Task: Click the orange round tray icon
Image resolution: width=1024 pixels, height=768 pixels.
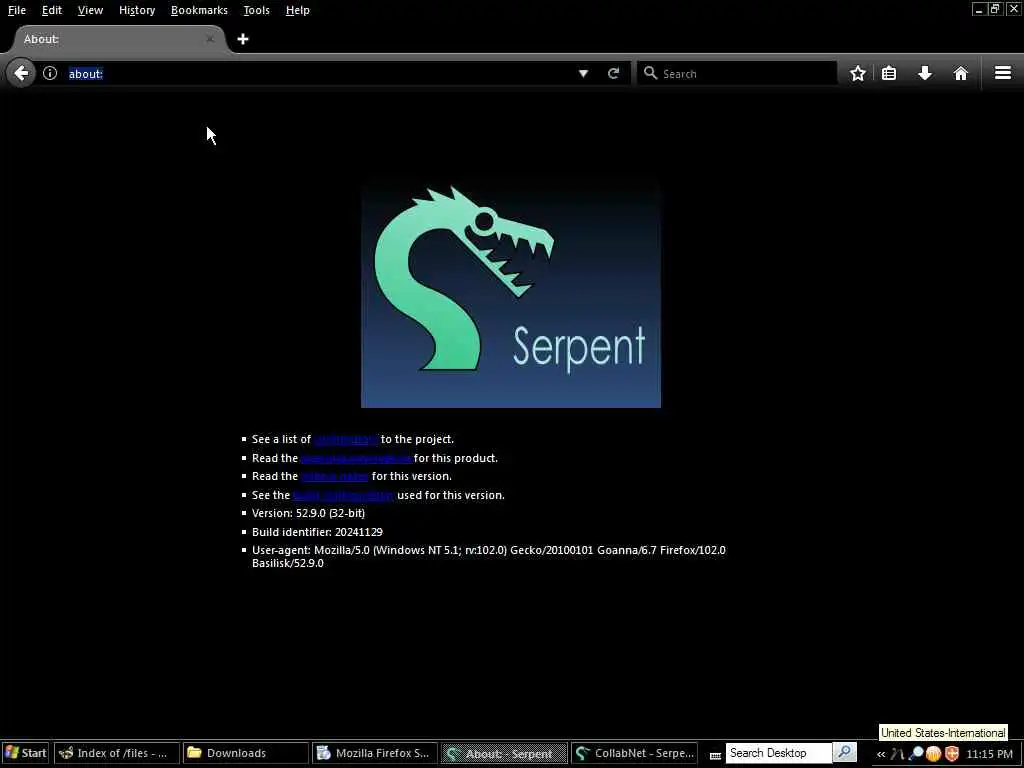Action: click(x=933, y=754)
